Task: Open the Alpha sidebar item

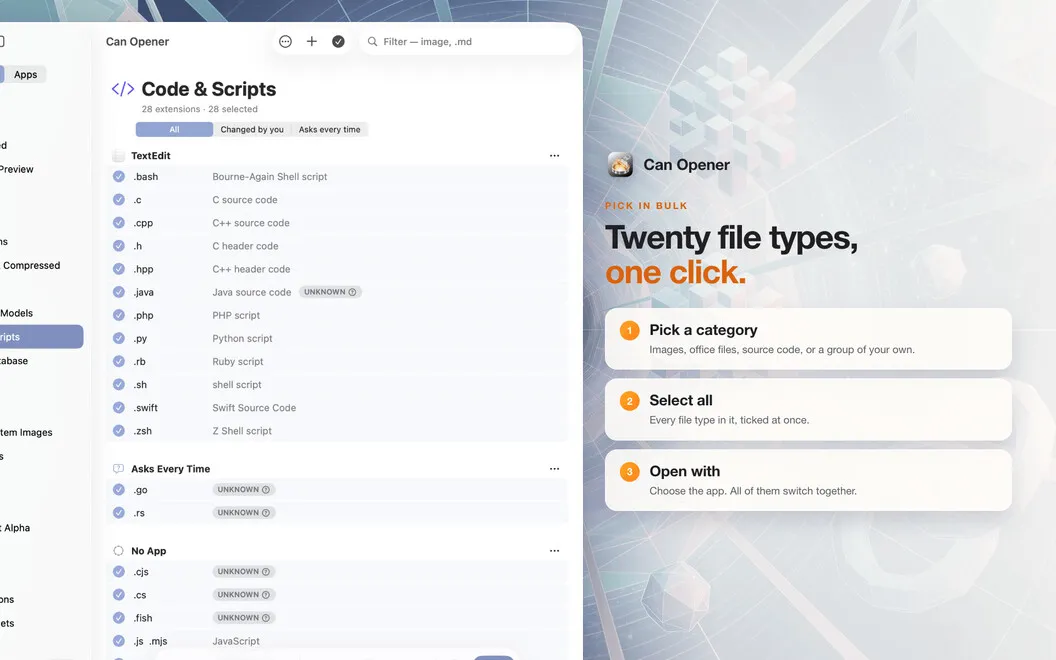Action: (x=16, y=528)
